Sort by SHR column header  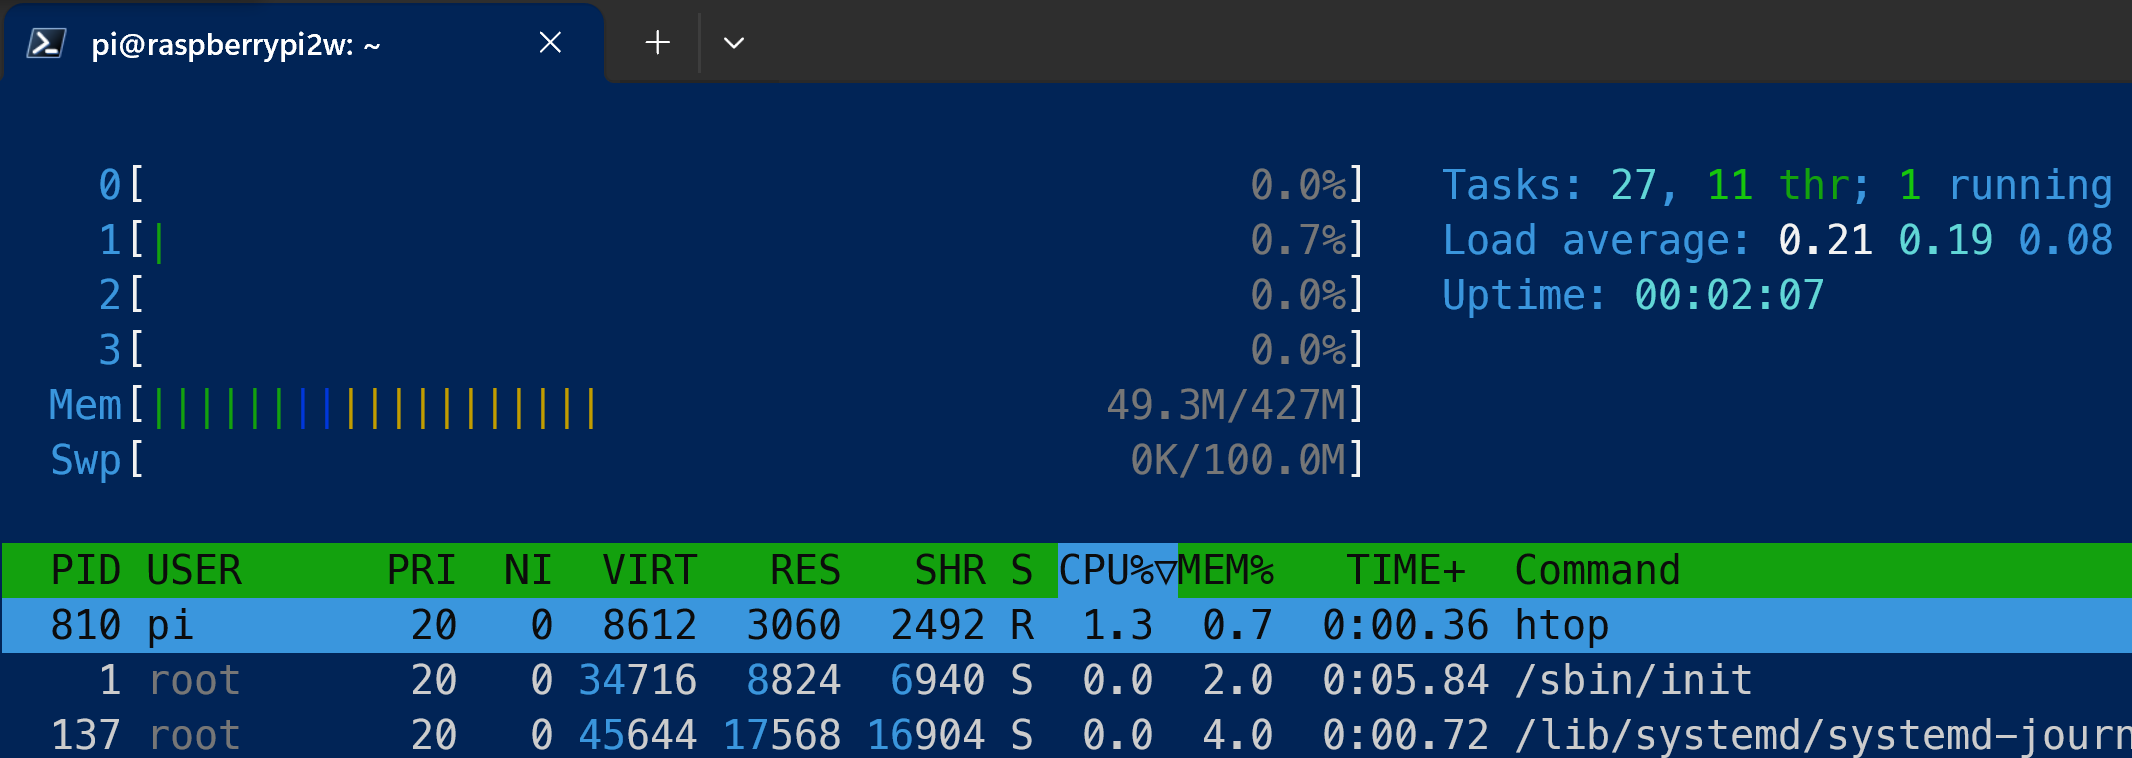click(x=950, y=570)
